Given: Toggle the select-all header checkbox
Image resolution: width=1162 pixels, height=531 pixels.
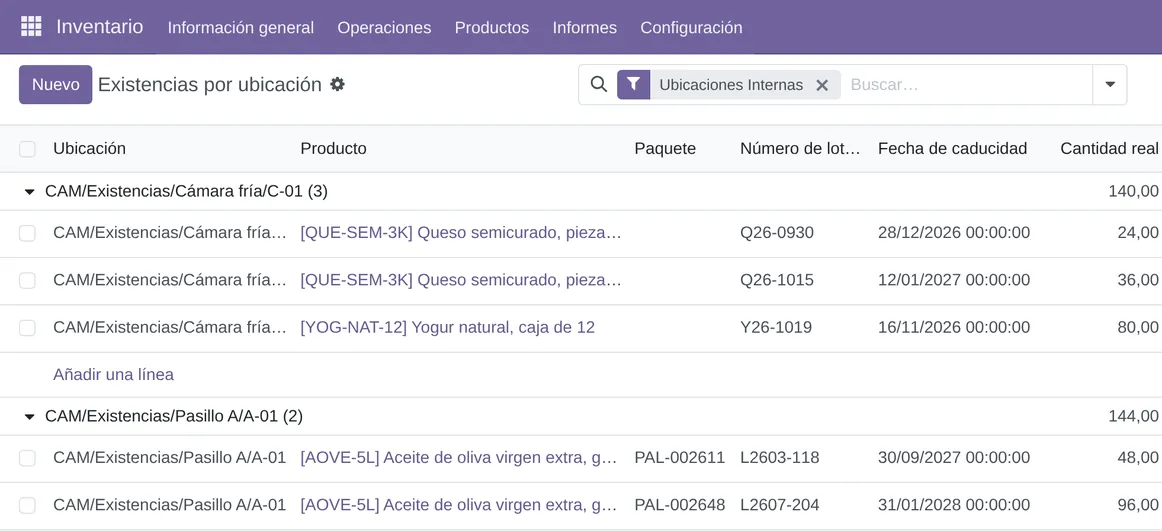Looking at the screenshot, I should [27, 149].
